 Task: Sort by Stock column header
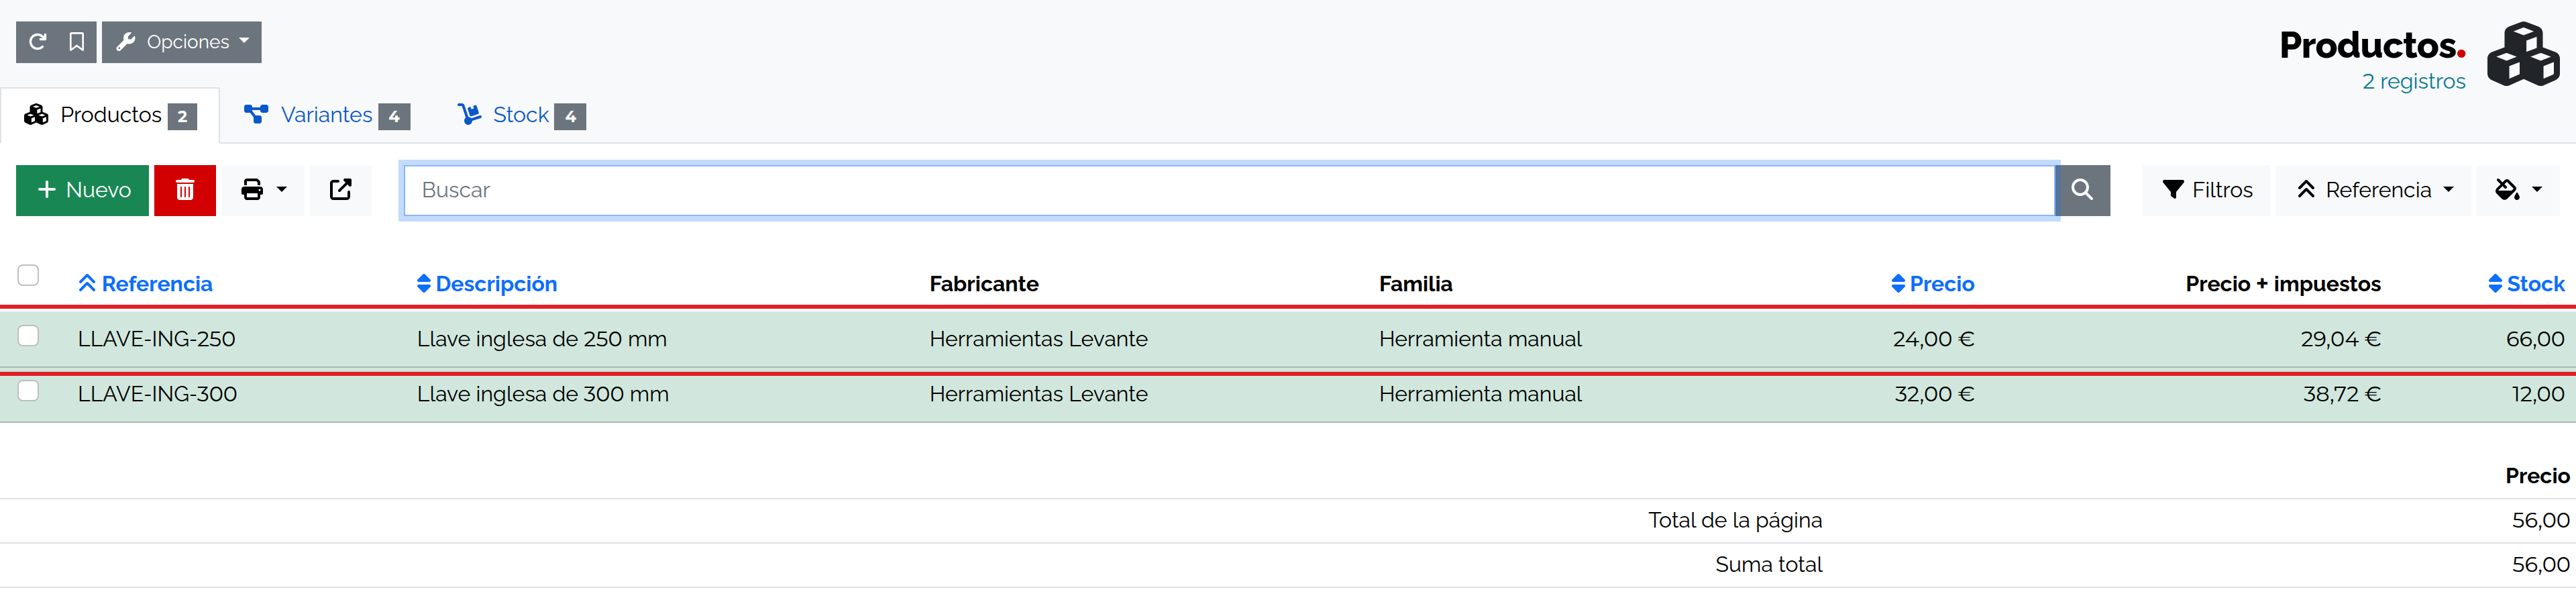click(2526, 284)
